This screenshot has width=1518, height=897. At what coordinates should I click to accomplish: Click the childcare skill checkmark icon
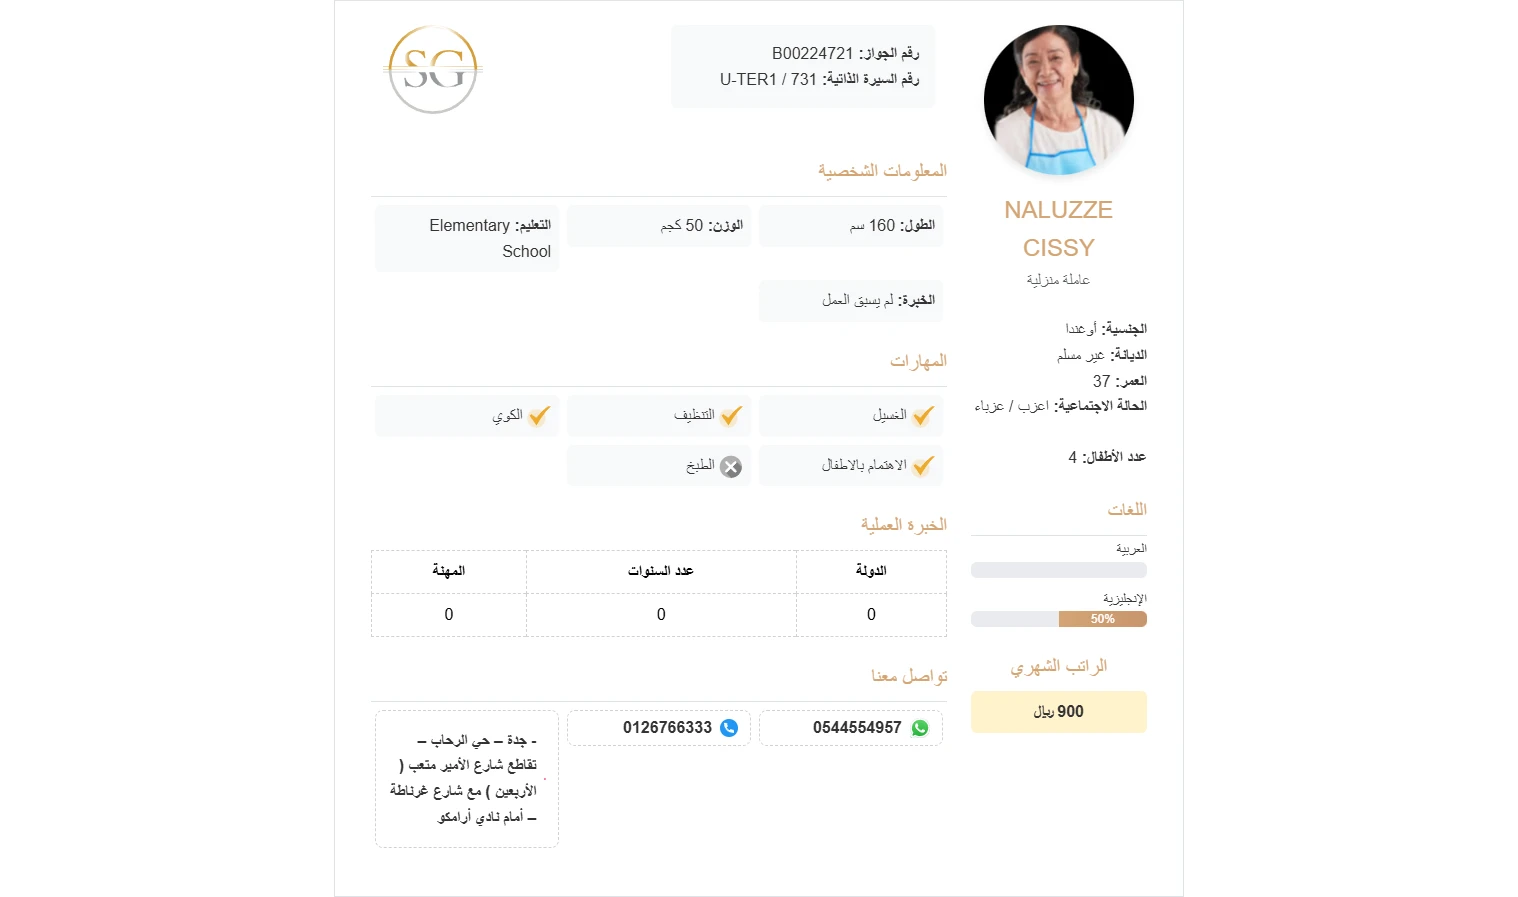923,466
